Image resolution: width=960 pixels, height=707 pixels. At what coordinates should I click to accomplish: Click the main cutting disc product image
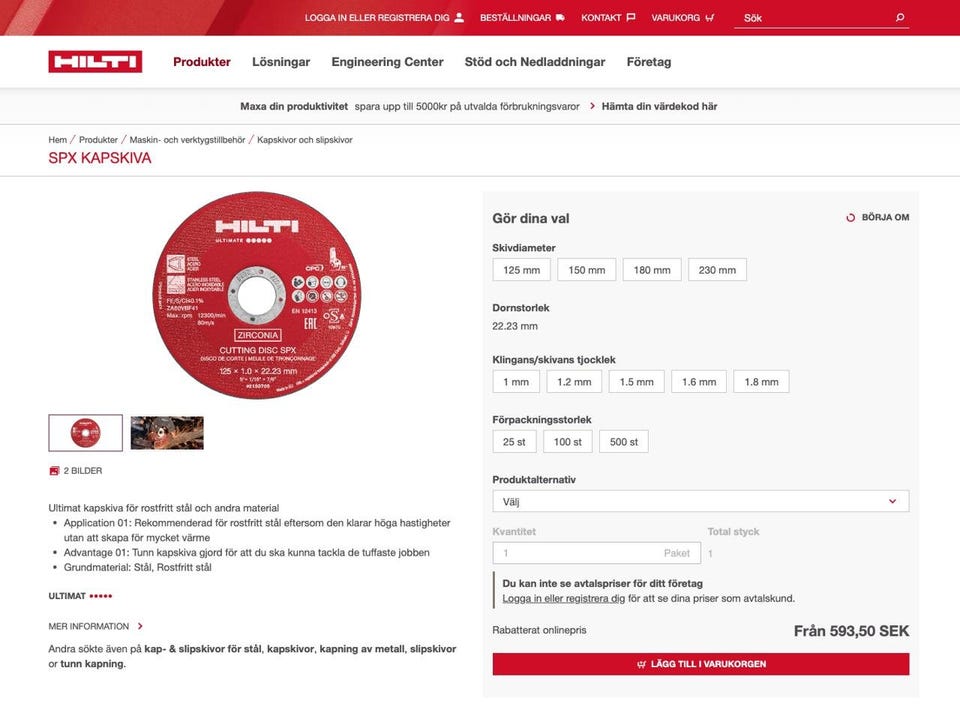click(x=257, y=296)
